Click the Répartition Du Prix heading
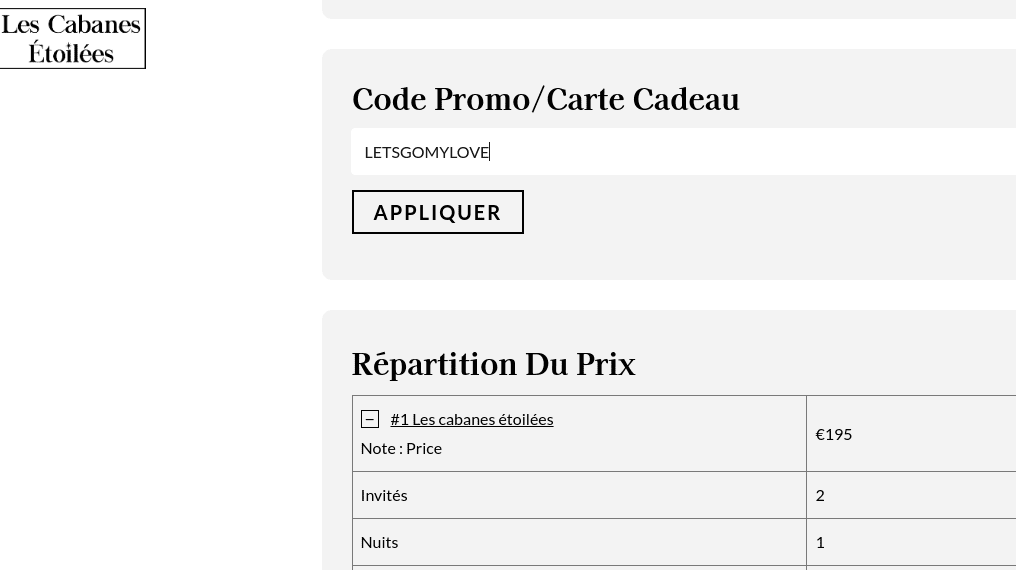 point(493,364)
